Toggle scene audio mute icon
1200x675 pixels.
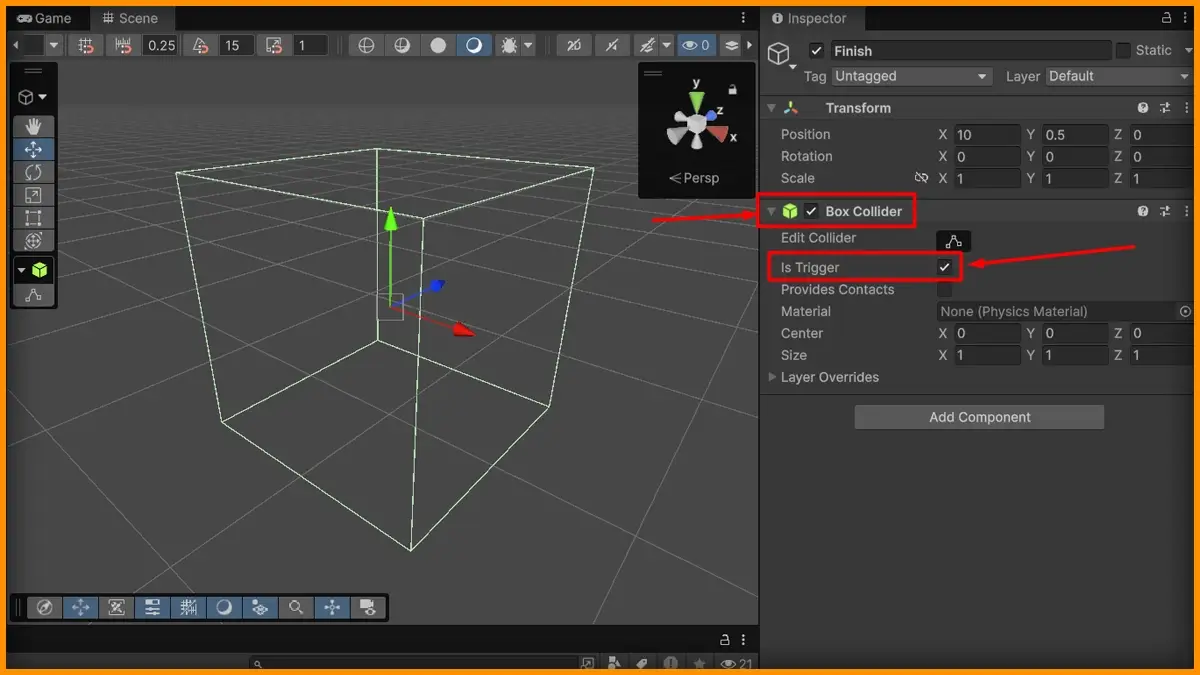point(612,45)
